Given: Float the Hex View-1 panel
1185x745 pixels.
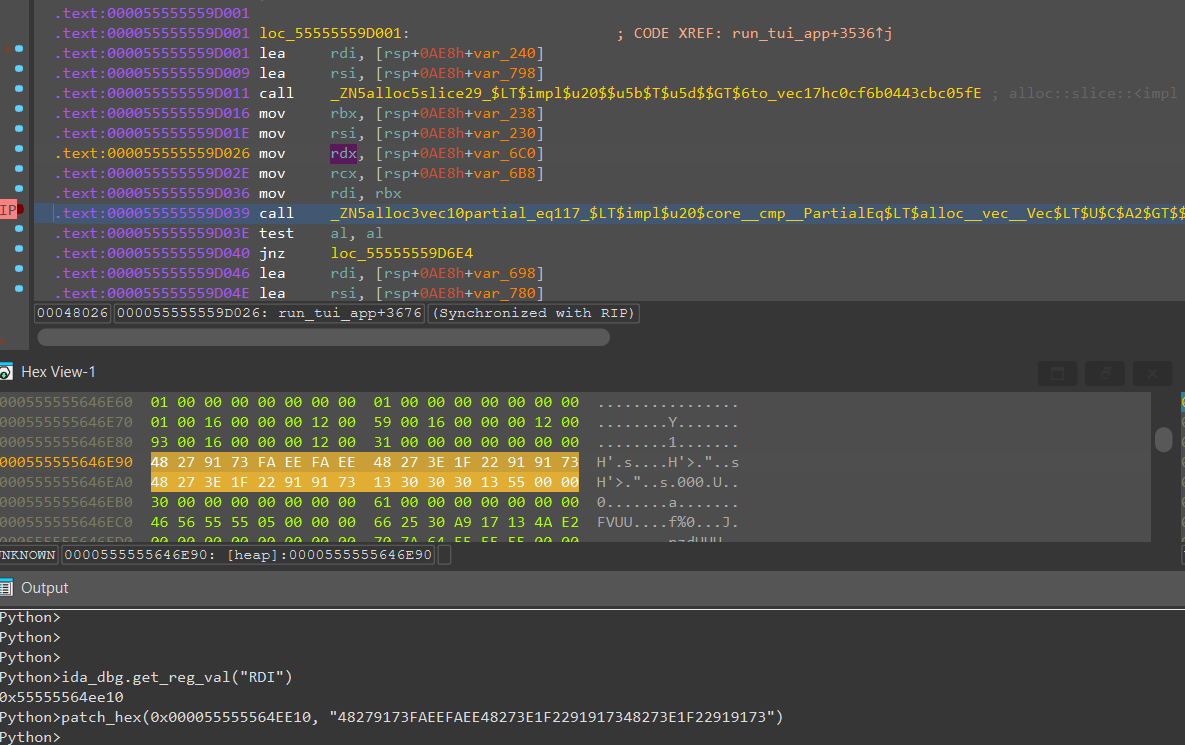Looking at the screenshot, I should [x=1105, y=373].
